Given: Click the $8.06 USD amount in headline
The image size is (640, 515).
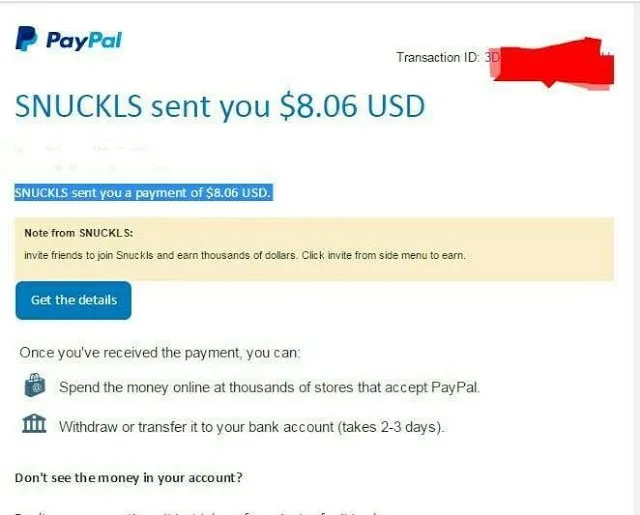Looking at the screenshot, I should pyautogui.click(x=352, y=106).
